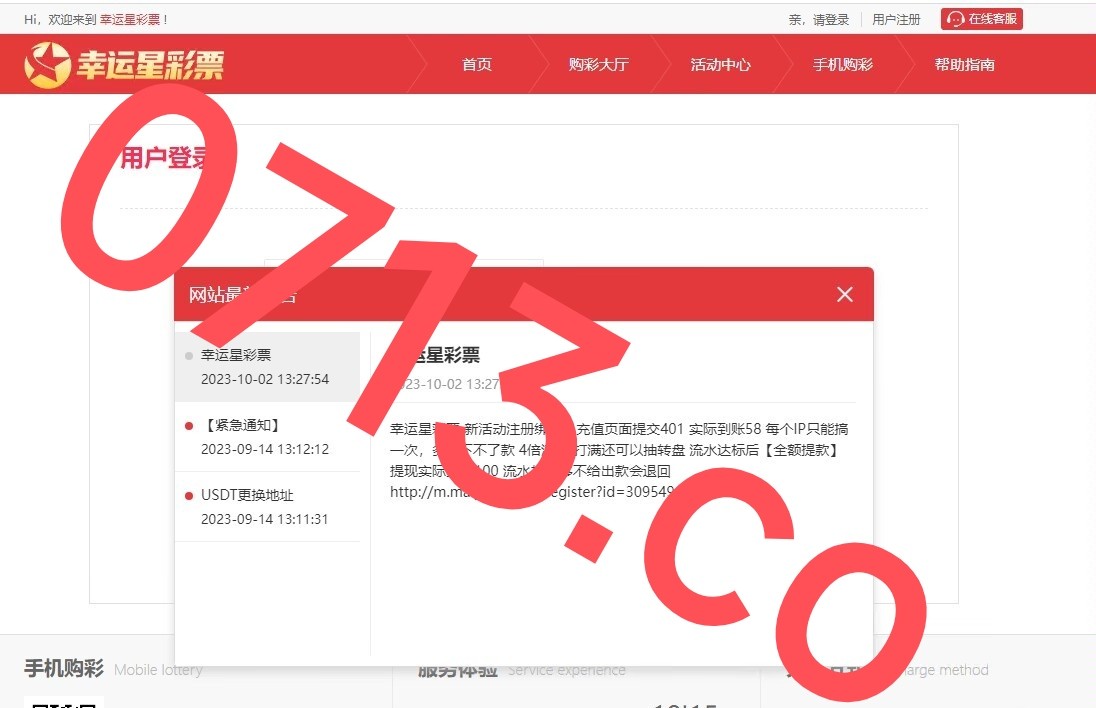The height and width of the screenshot is (708, 1096).
Task: Click the 用户注册 link
Action: coord(896,20)
